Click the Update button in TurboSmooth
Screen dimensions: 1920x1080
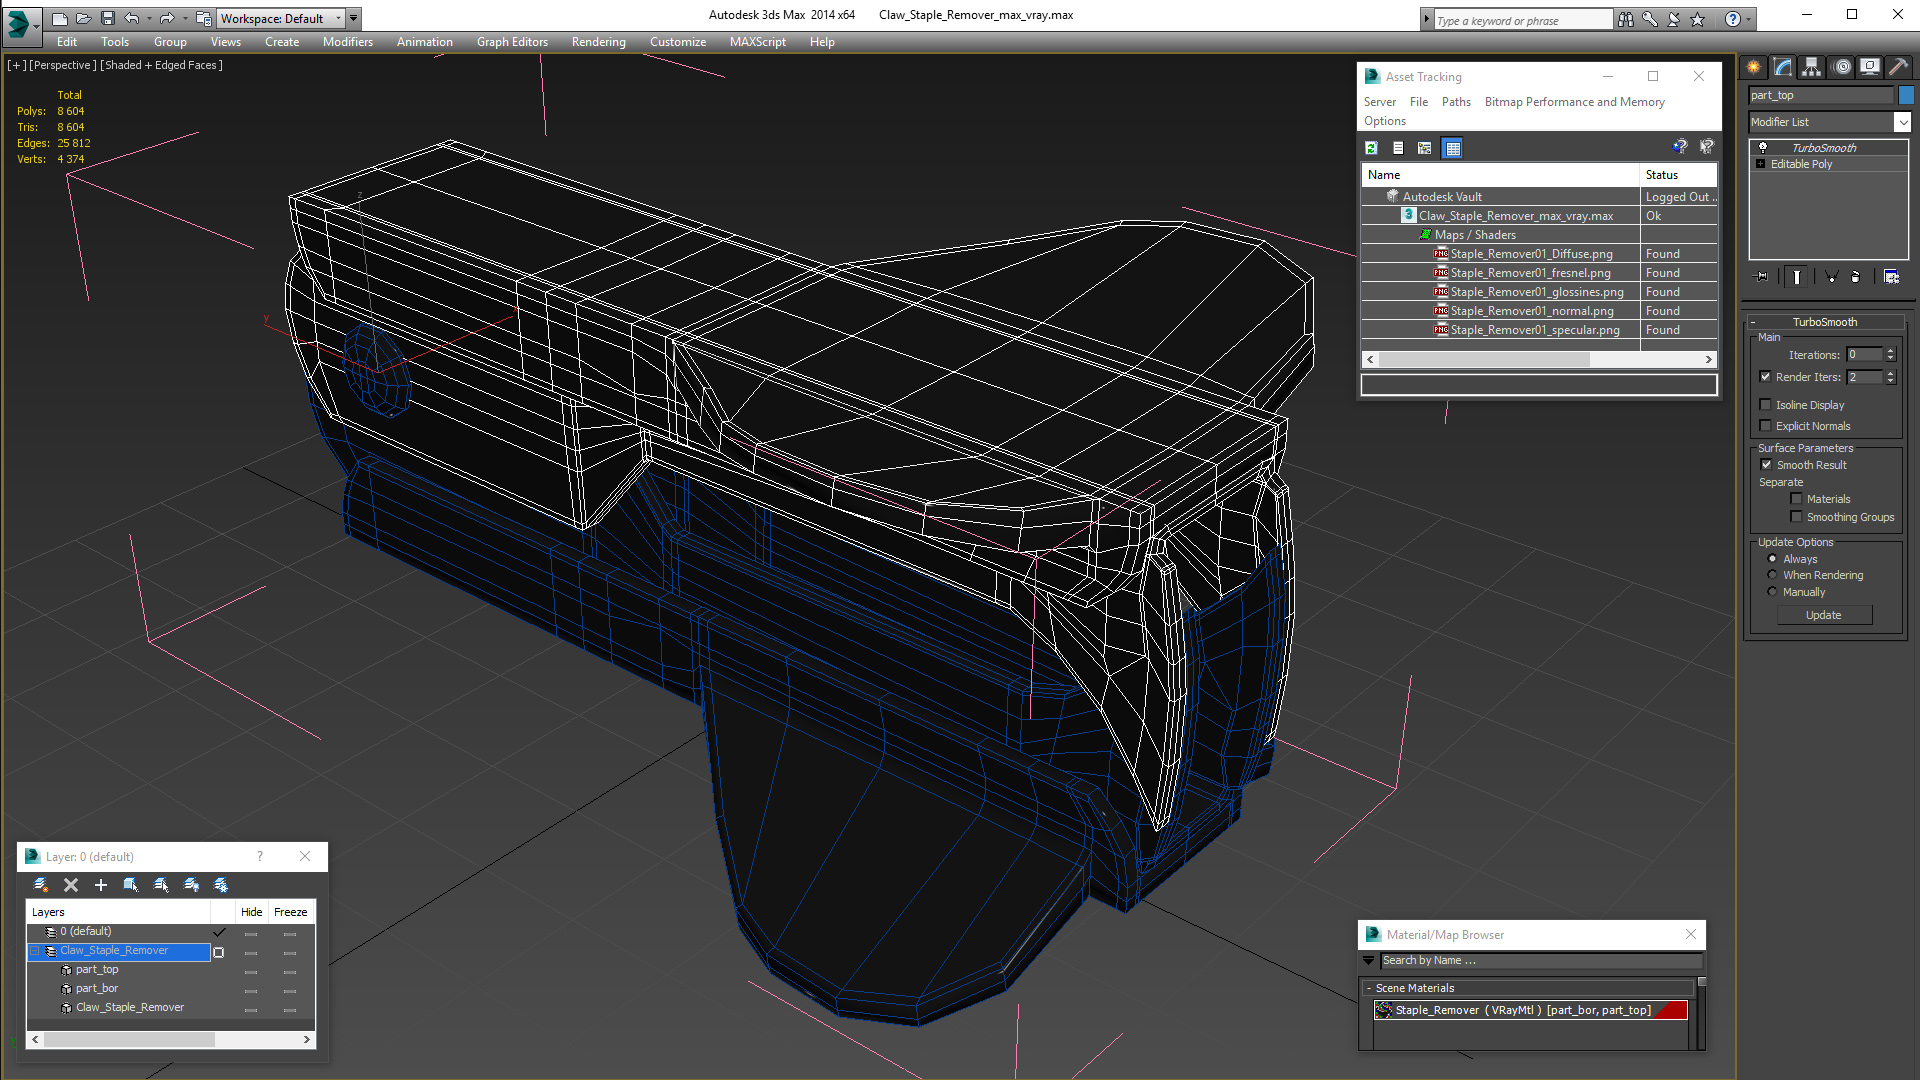pyautogui.click(x=1823, y=615)
